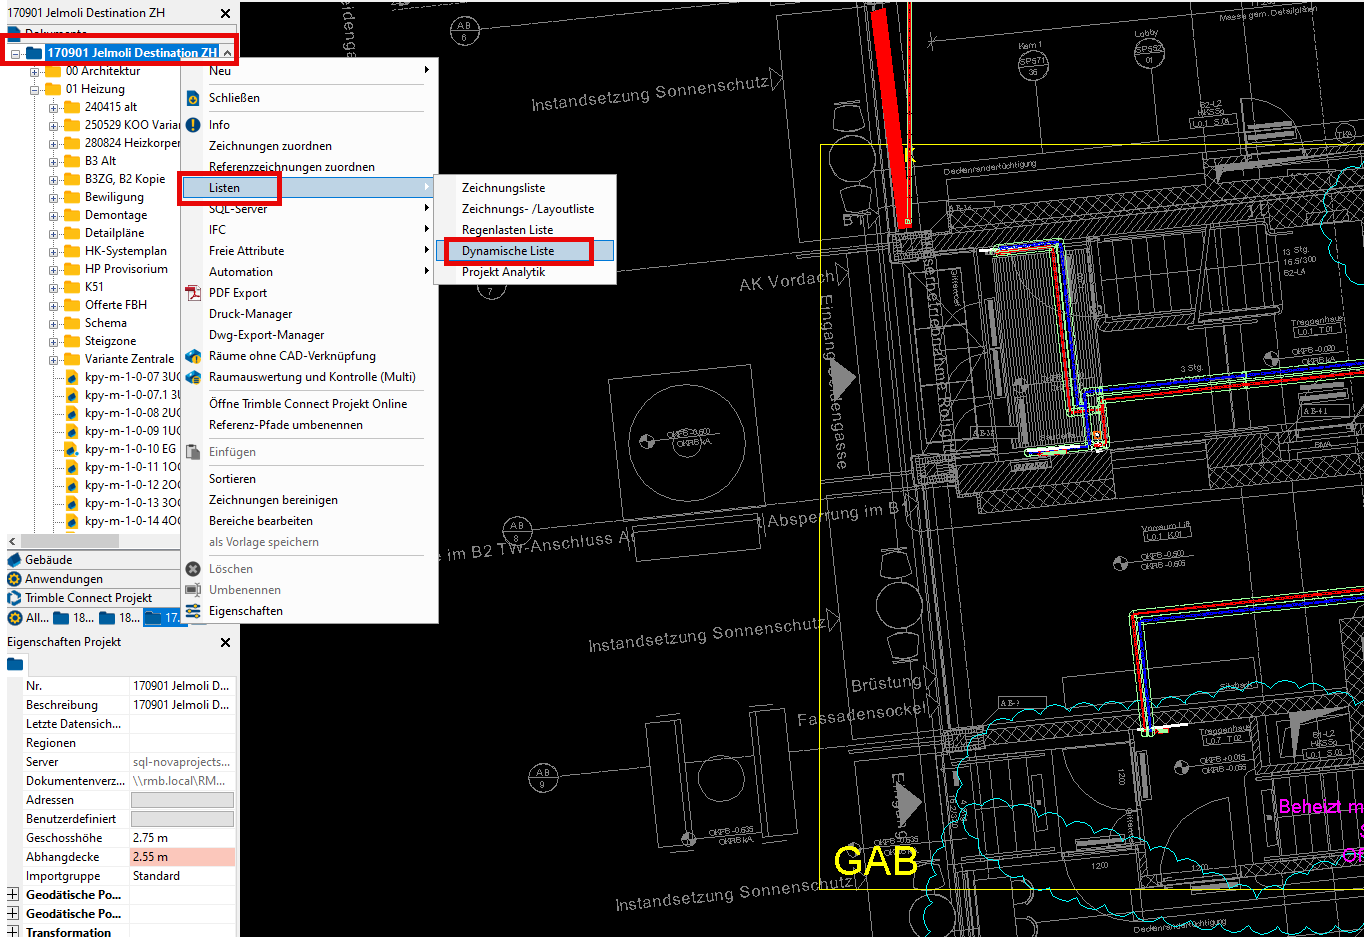Select Dynamische Liste from submenu
1364x937 pixels.
tap(508, 251)
